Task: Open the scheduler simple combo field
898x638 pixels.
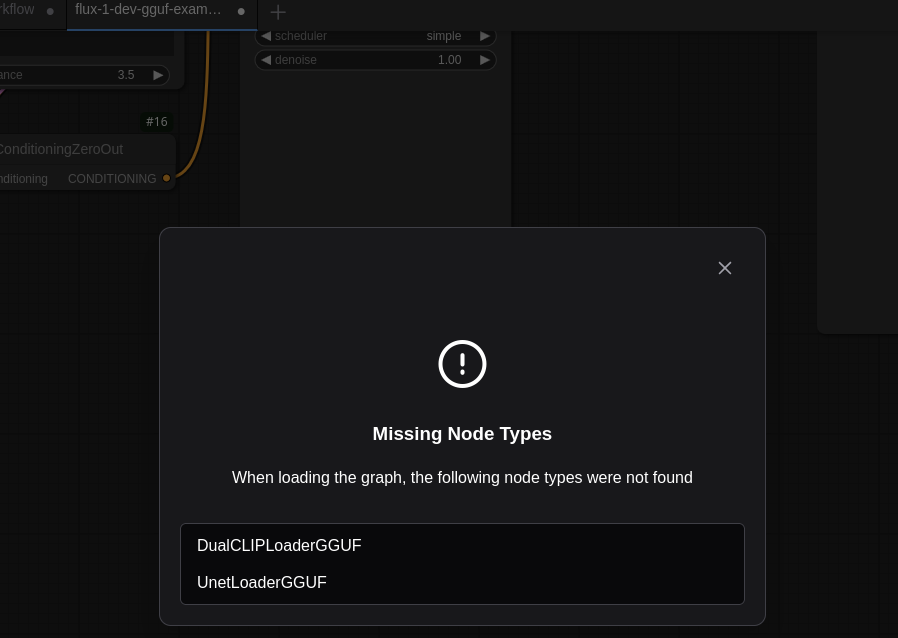Action: click(x=375, y=36)
